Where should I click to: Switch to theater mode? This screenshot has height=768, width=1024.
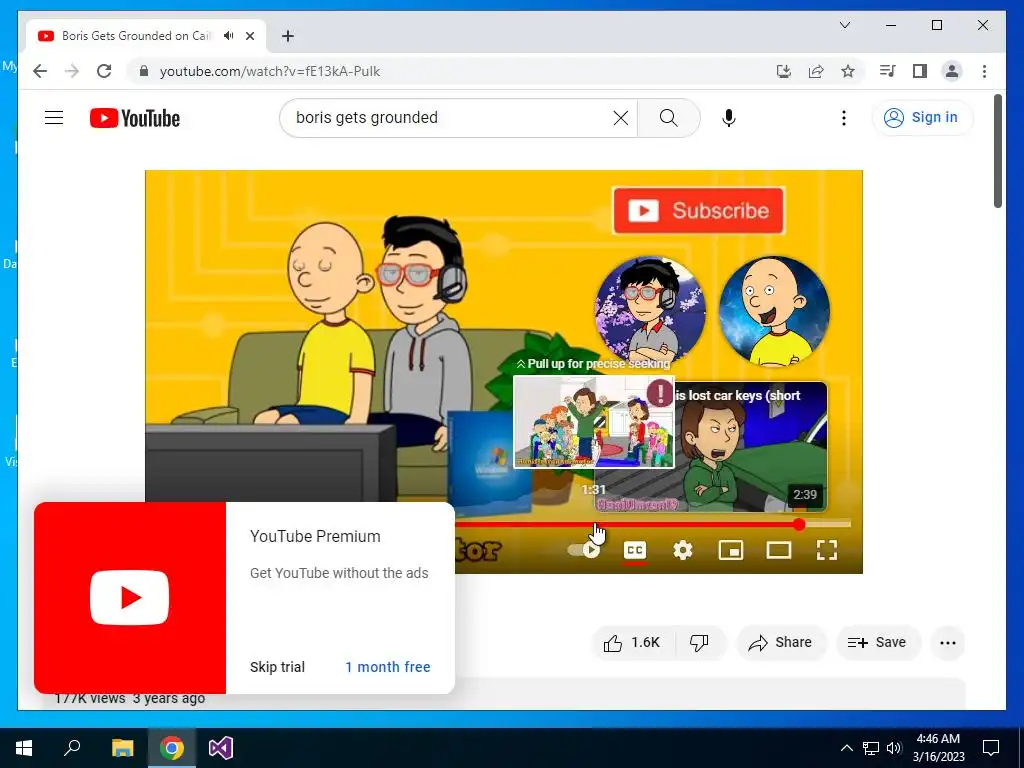tap(778, 550)
